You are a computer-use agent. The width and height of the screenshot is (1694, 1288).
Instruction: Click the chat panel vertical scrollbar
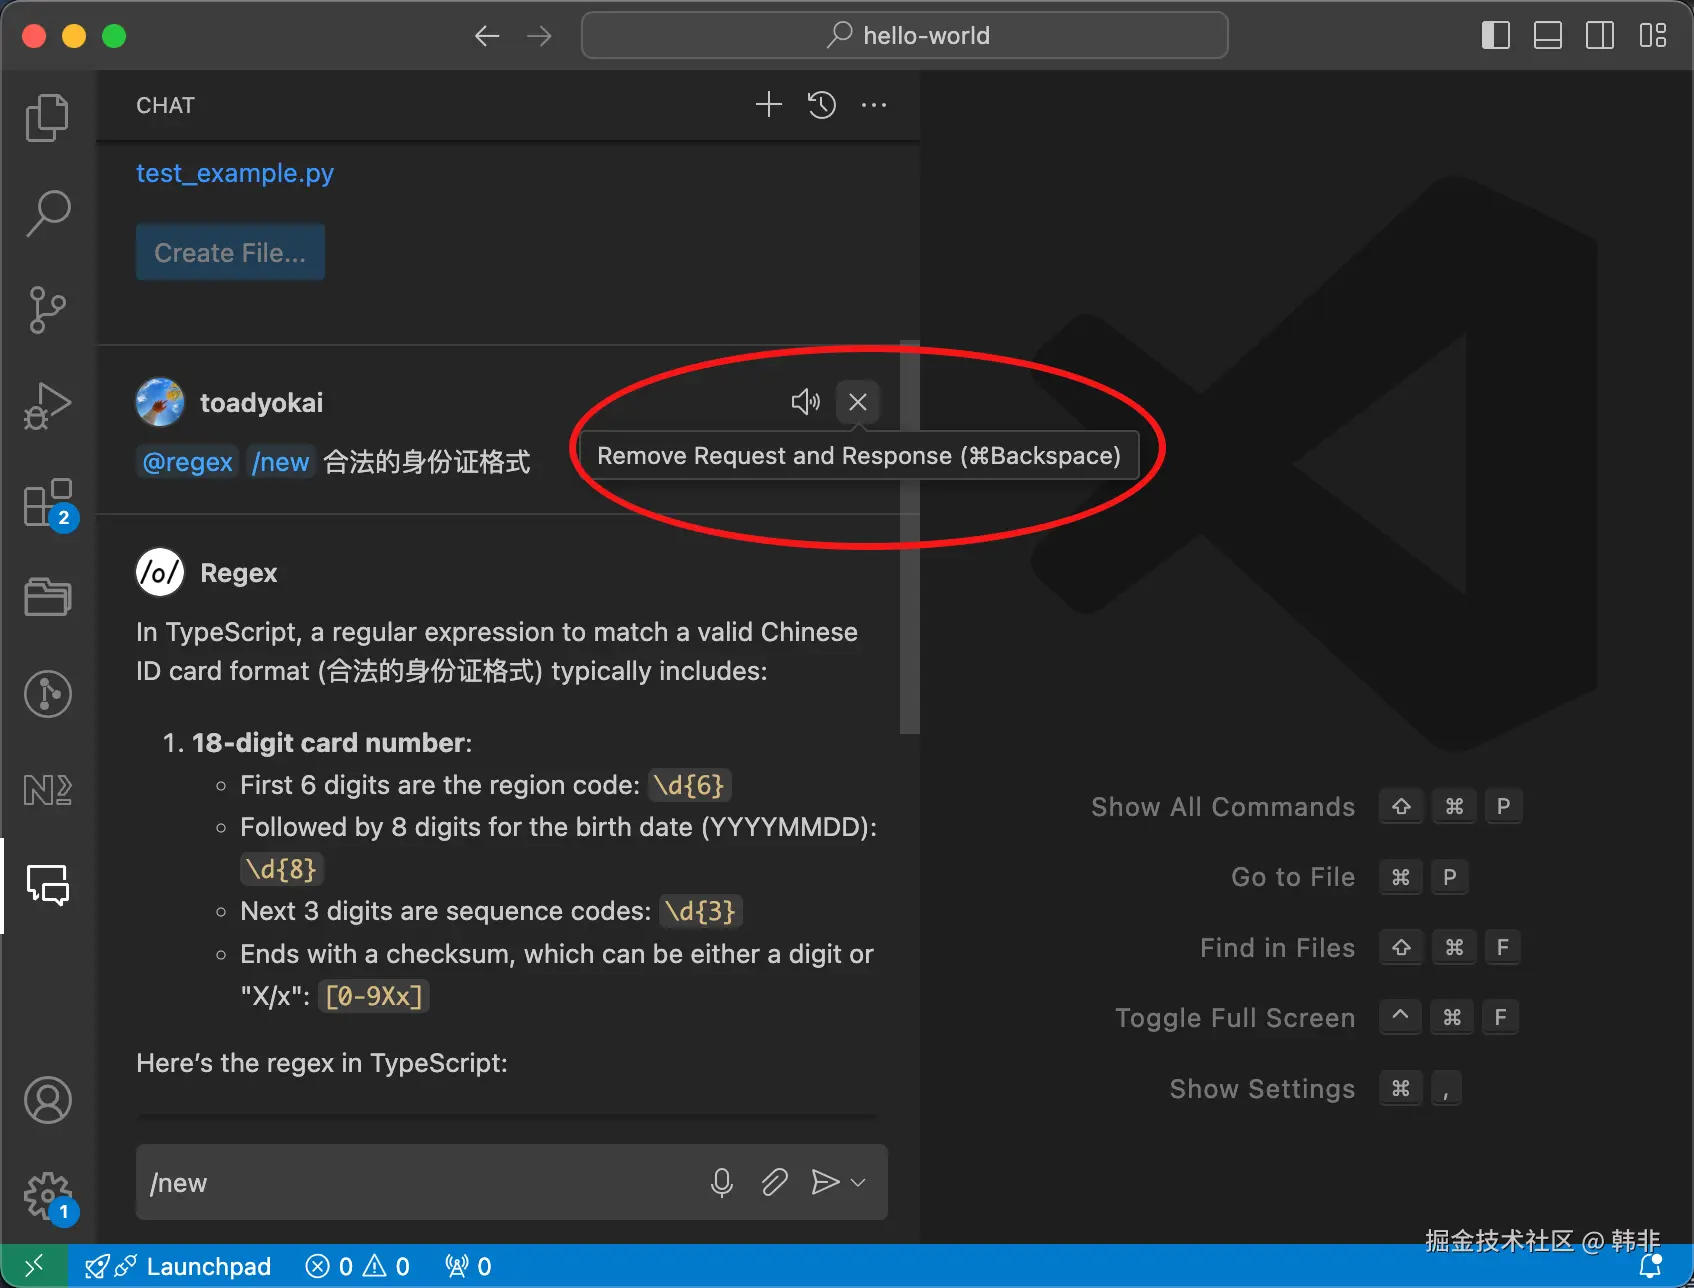point(909,538)
